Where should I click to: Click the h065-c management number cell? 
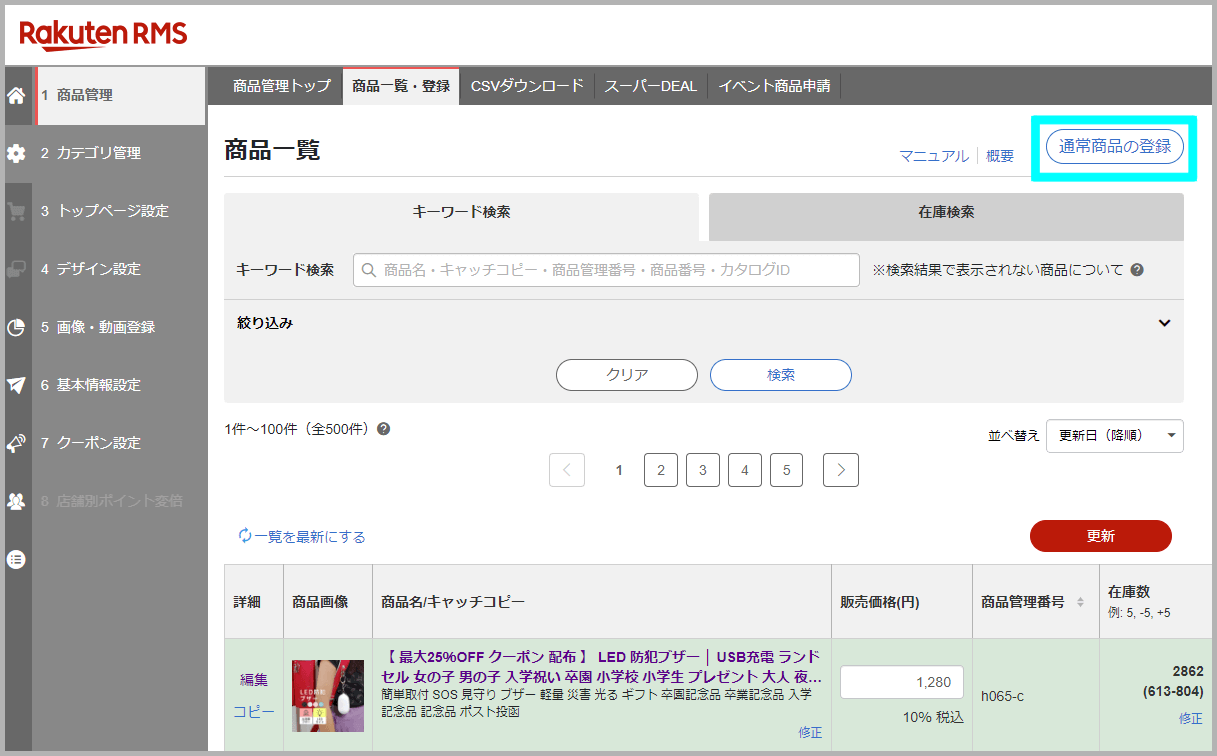[x=1003, y=695]
